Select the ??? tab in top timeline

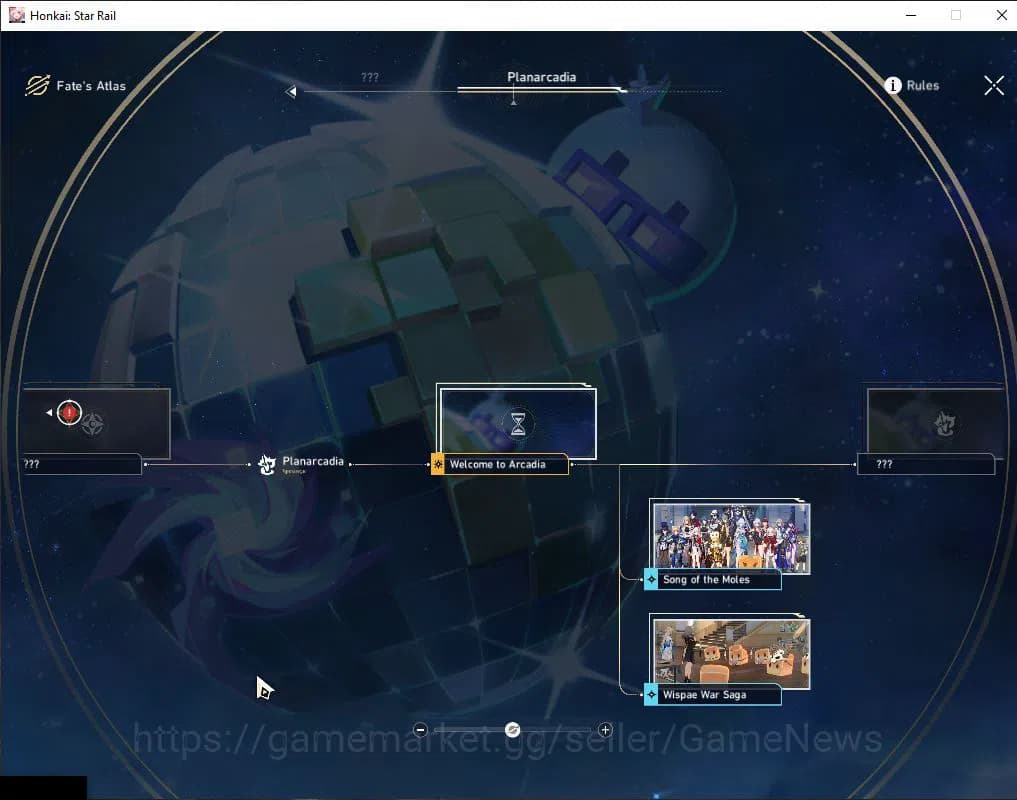pyautogui.click(x=370, y=77)
